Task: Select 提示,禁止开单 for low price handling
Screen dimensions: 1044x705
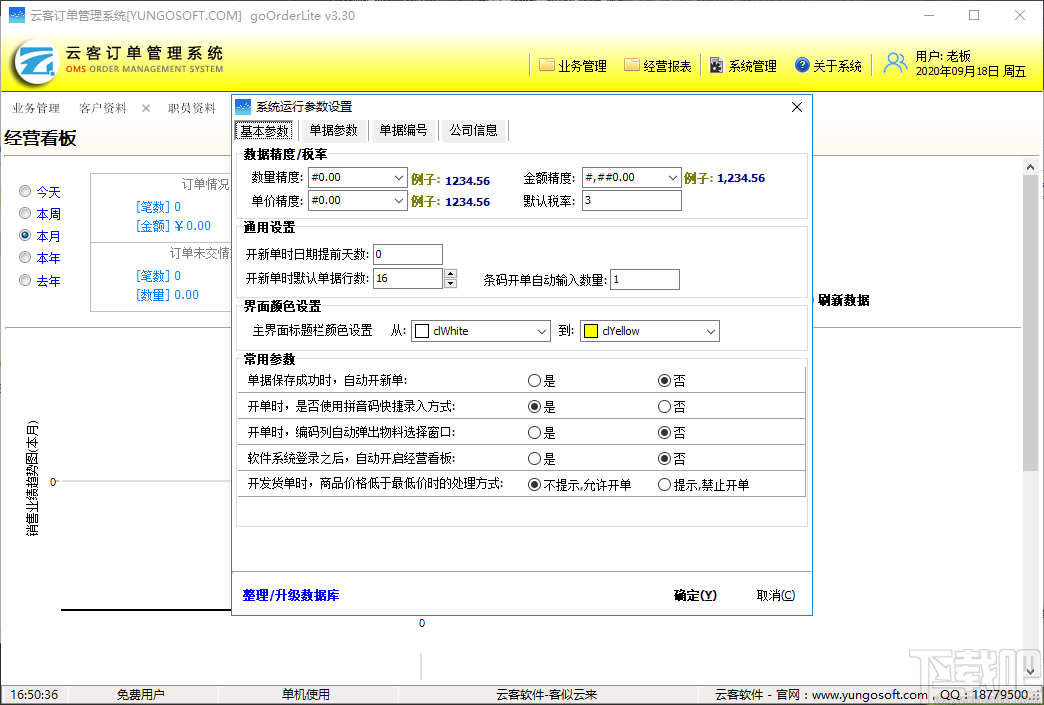Action: click(662, 484)
